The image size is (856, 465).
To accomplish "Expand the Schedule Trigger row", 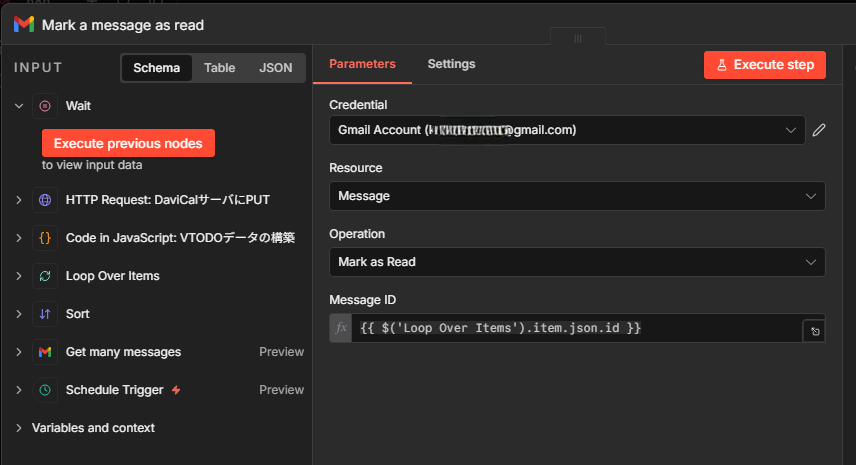I will [x=19, y=390].
